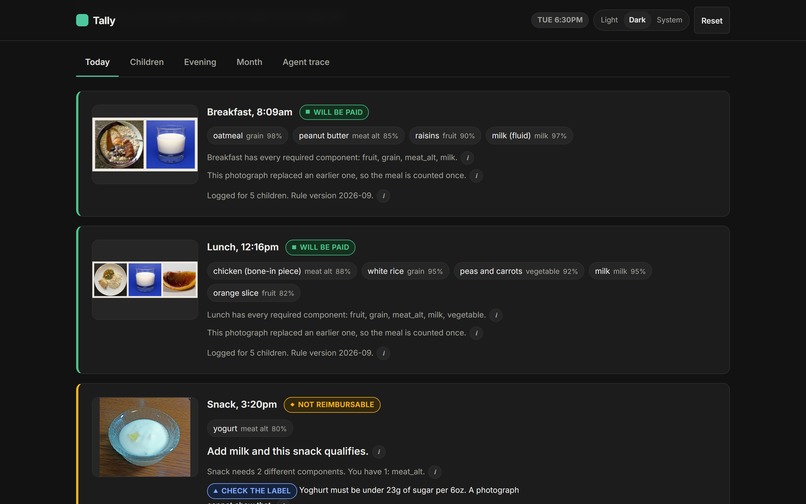This screenshot has height=504, width=806.
Task: Open info icon beside Lunch logged for 5 children
Action: [383, 353]
